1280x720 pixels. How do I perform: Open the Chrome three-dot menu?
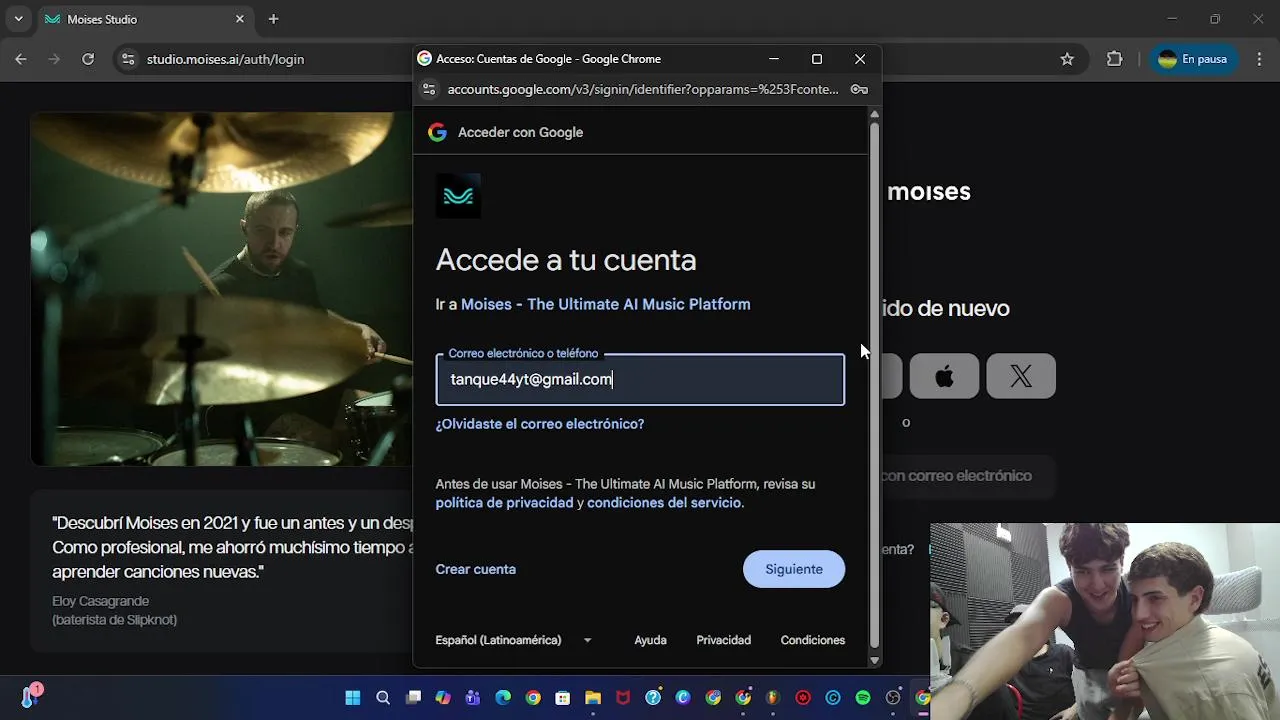pyautogui.click(x=1259, y=59)
